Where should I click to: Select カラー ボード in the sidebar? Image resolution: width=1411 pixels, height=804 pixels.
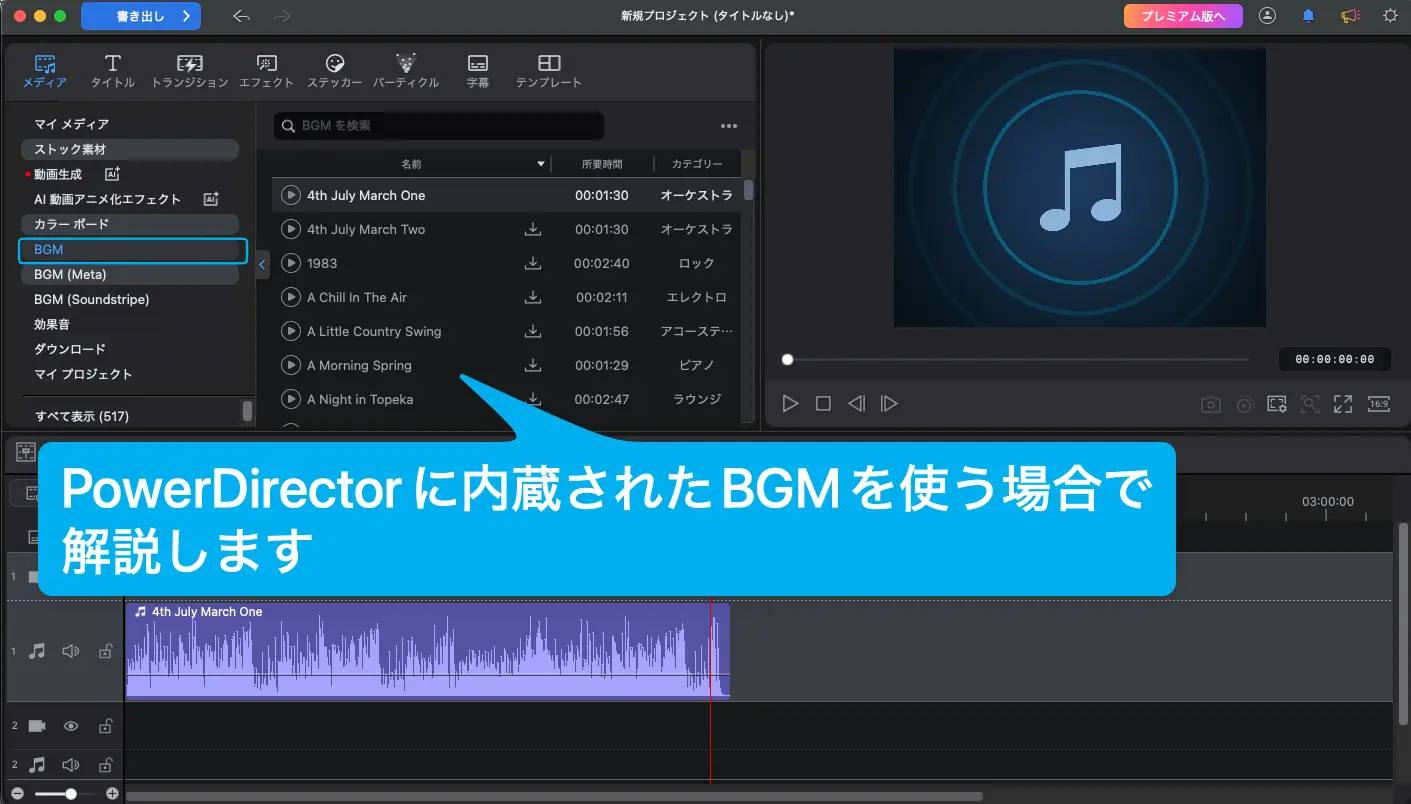click(130, 224)
